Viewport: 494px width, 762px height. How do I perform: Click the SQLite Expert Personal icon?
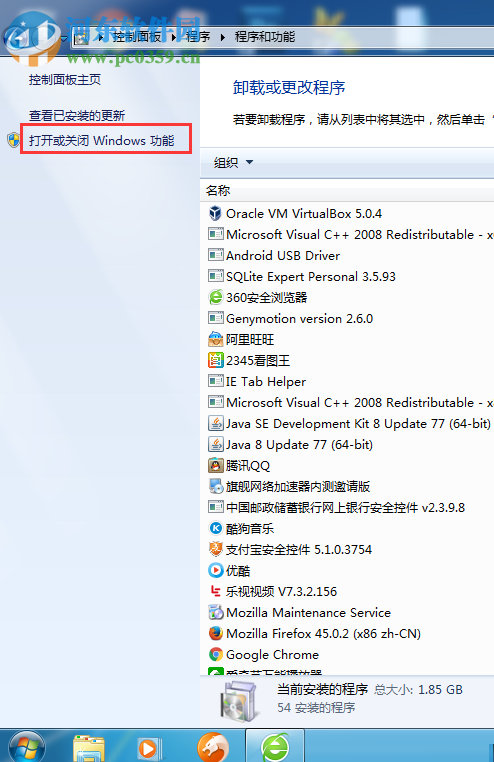[x=215, y=276]
